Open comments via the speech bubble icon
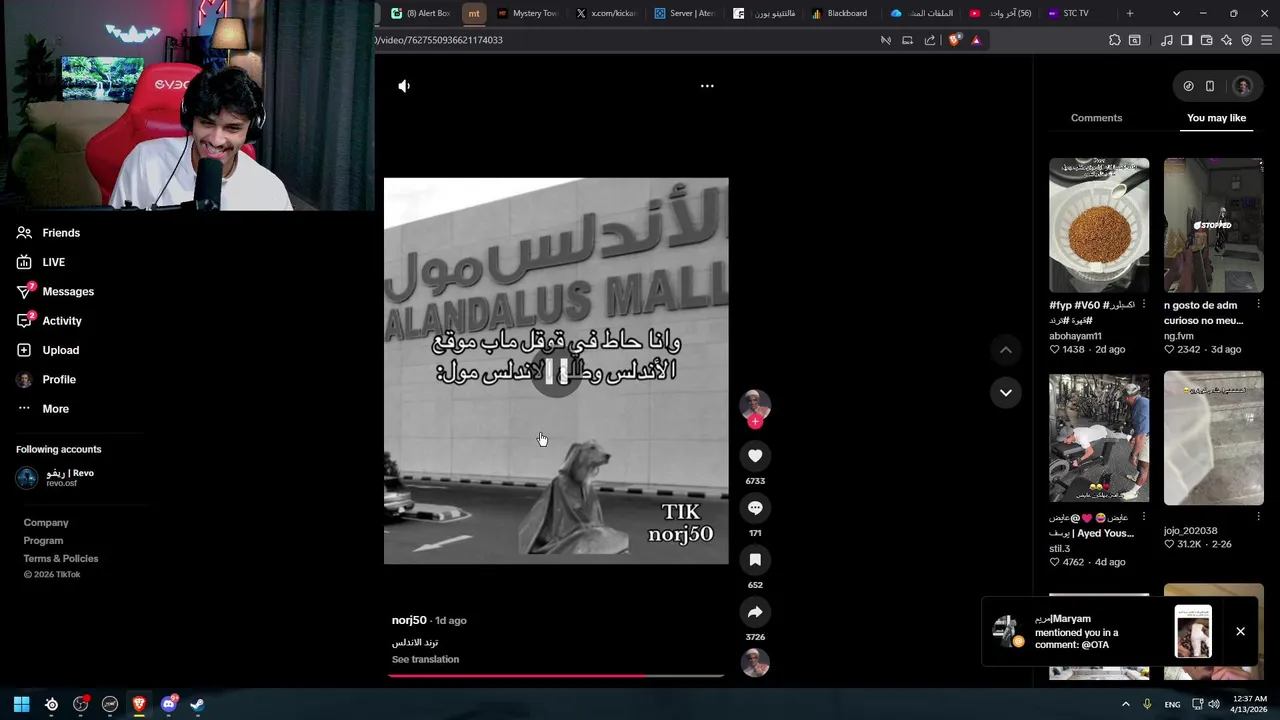Screen dimensions: 1280x720 [x=755, y=508]
